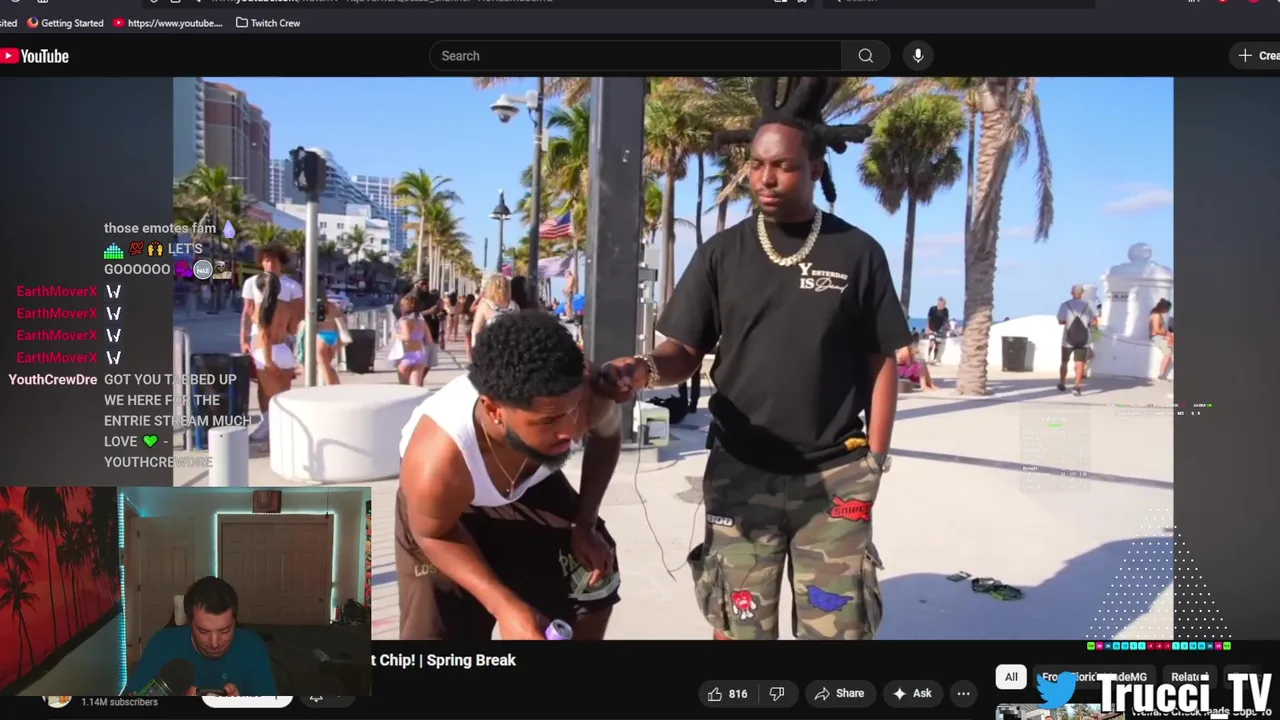Viewport: 1280px width, 720px height.
Task: Click the video title ending in Spring Break
Action: click(x=444, y=660)
